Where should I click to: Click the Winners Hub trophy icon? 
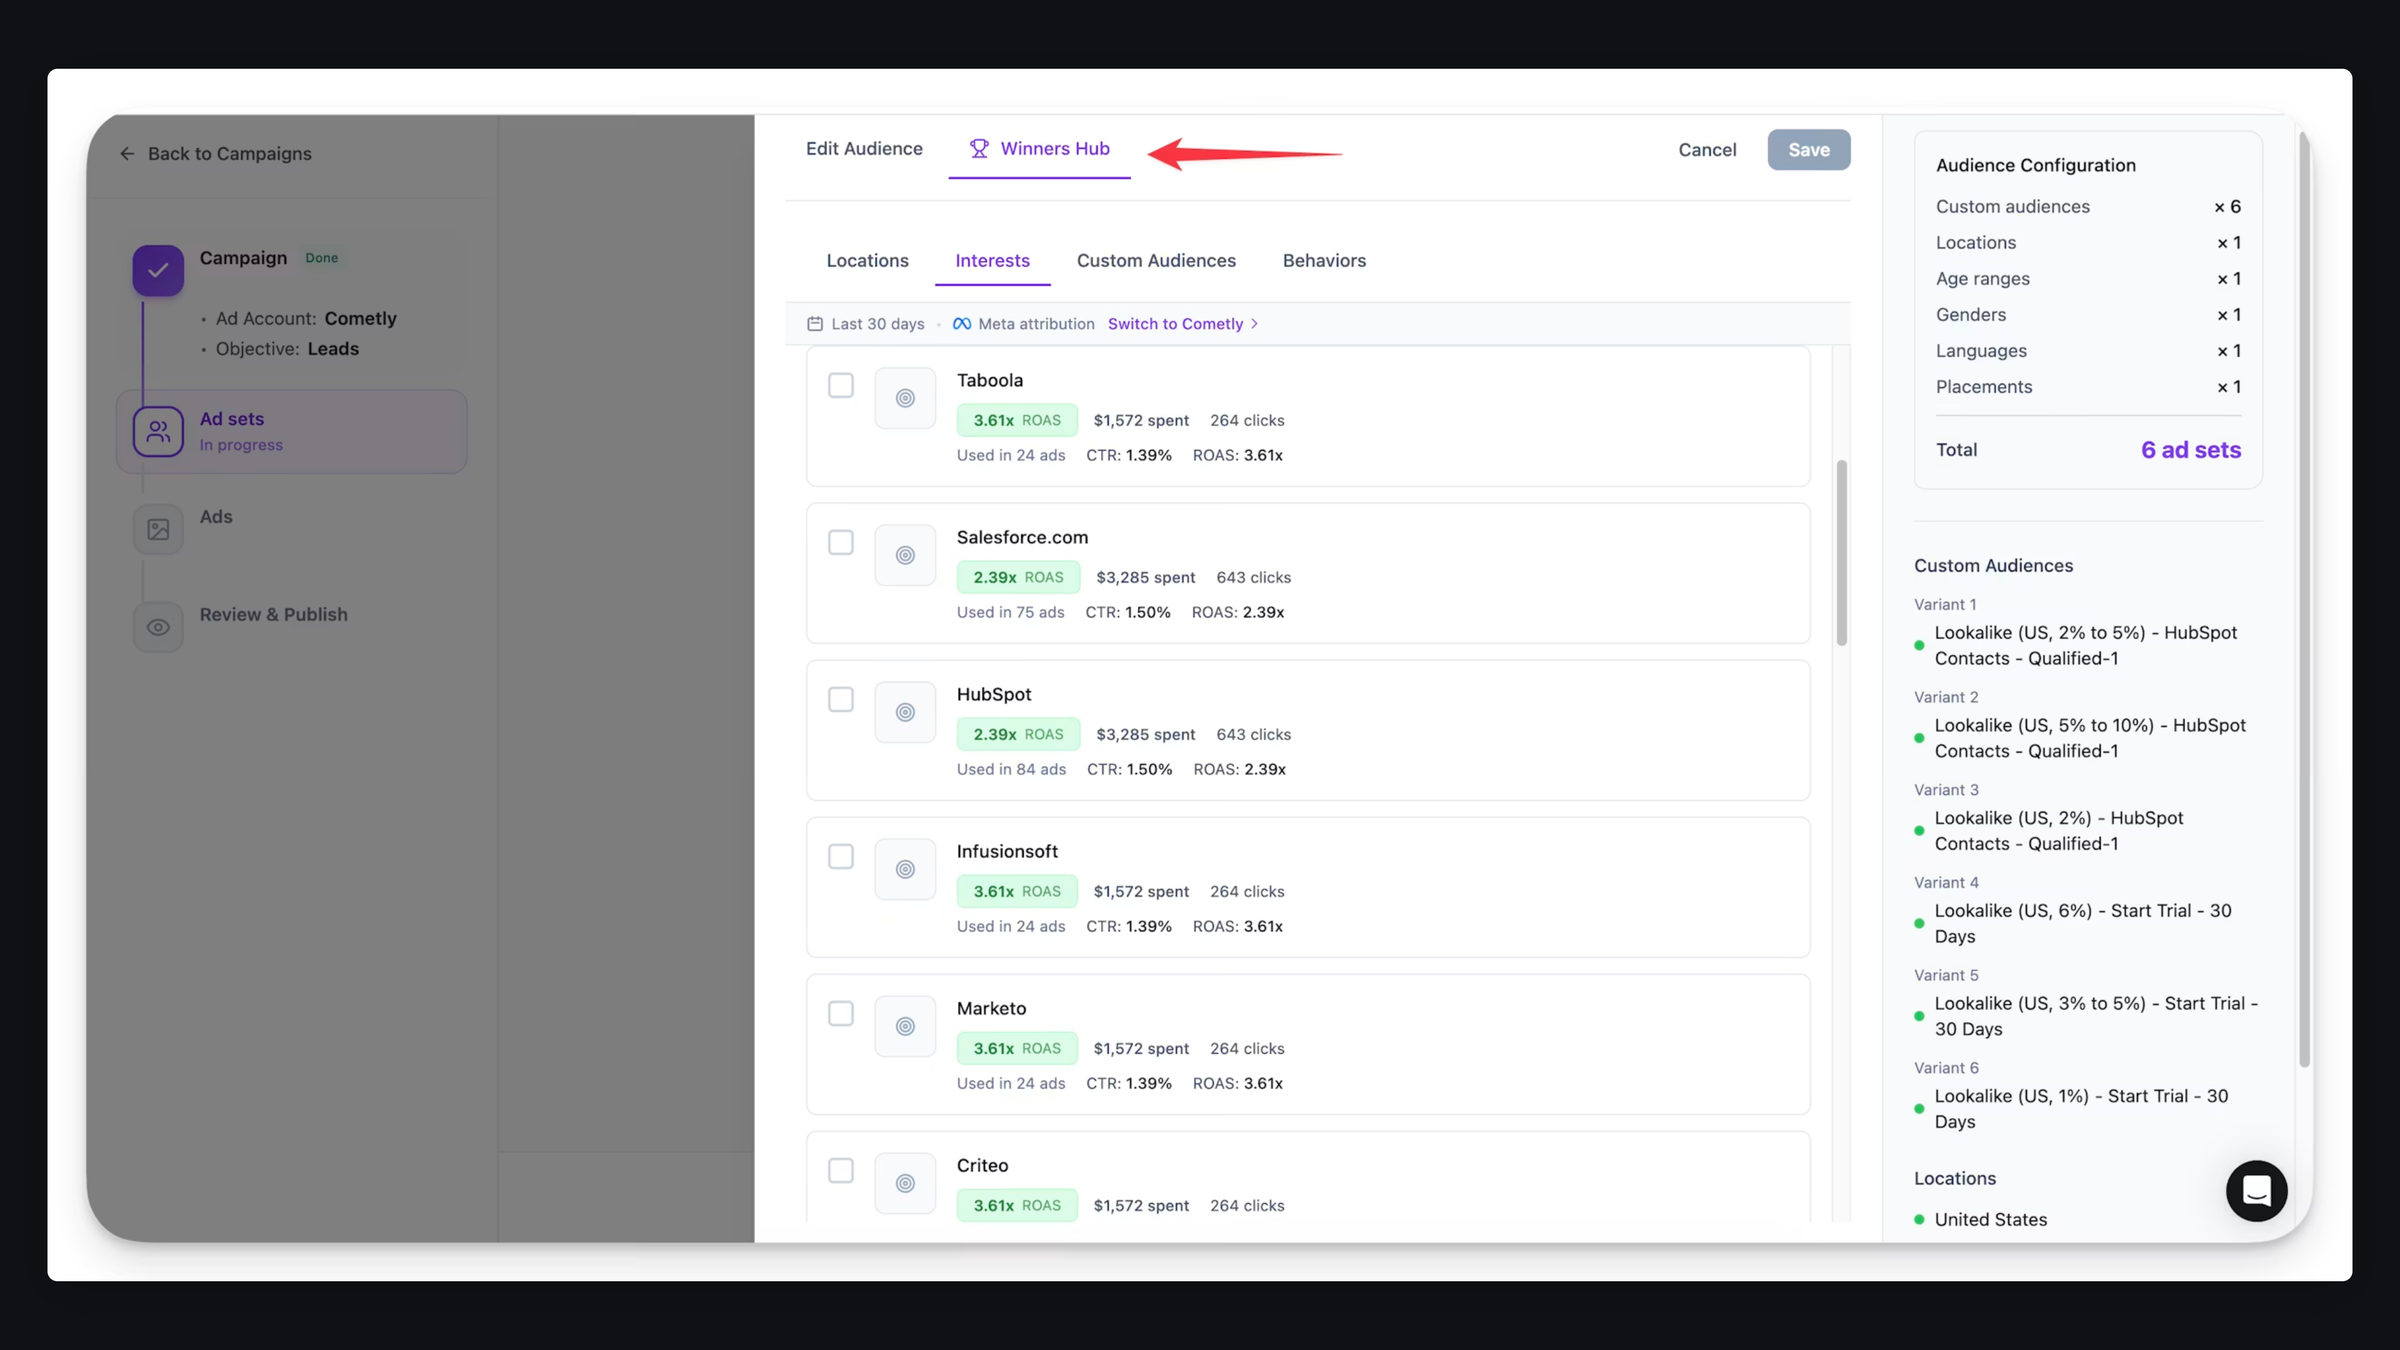[979, 148]
